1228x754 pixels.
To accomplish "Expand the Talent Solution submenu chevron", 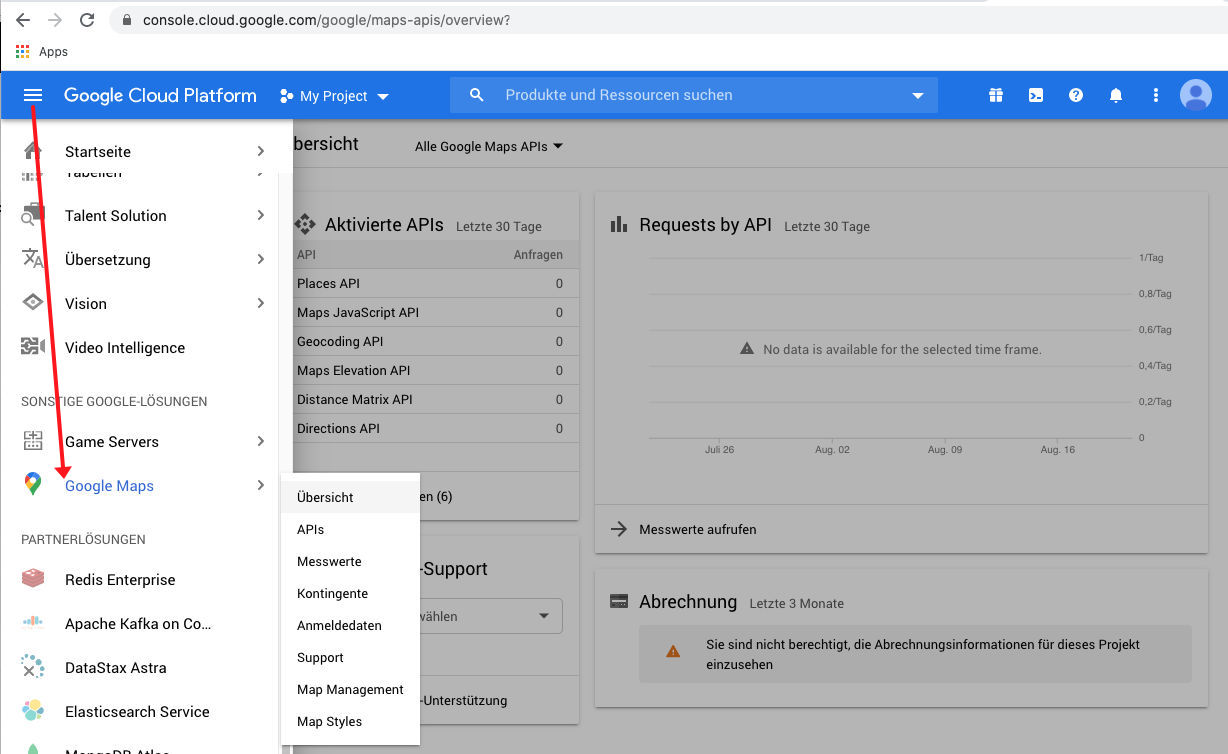I will (x=260, y=215).
